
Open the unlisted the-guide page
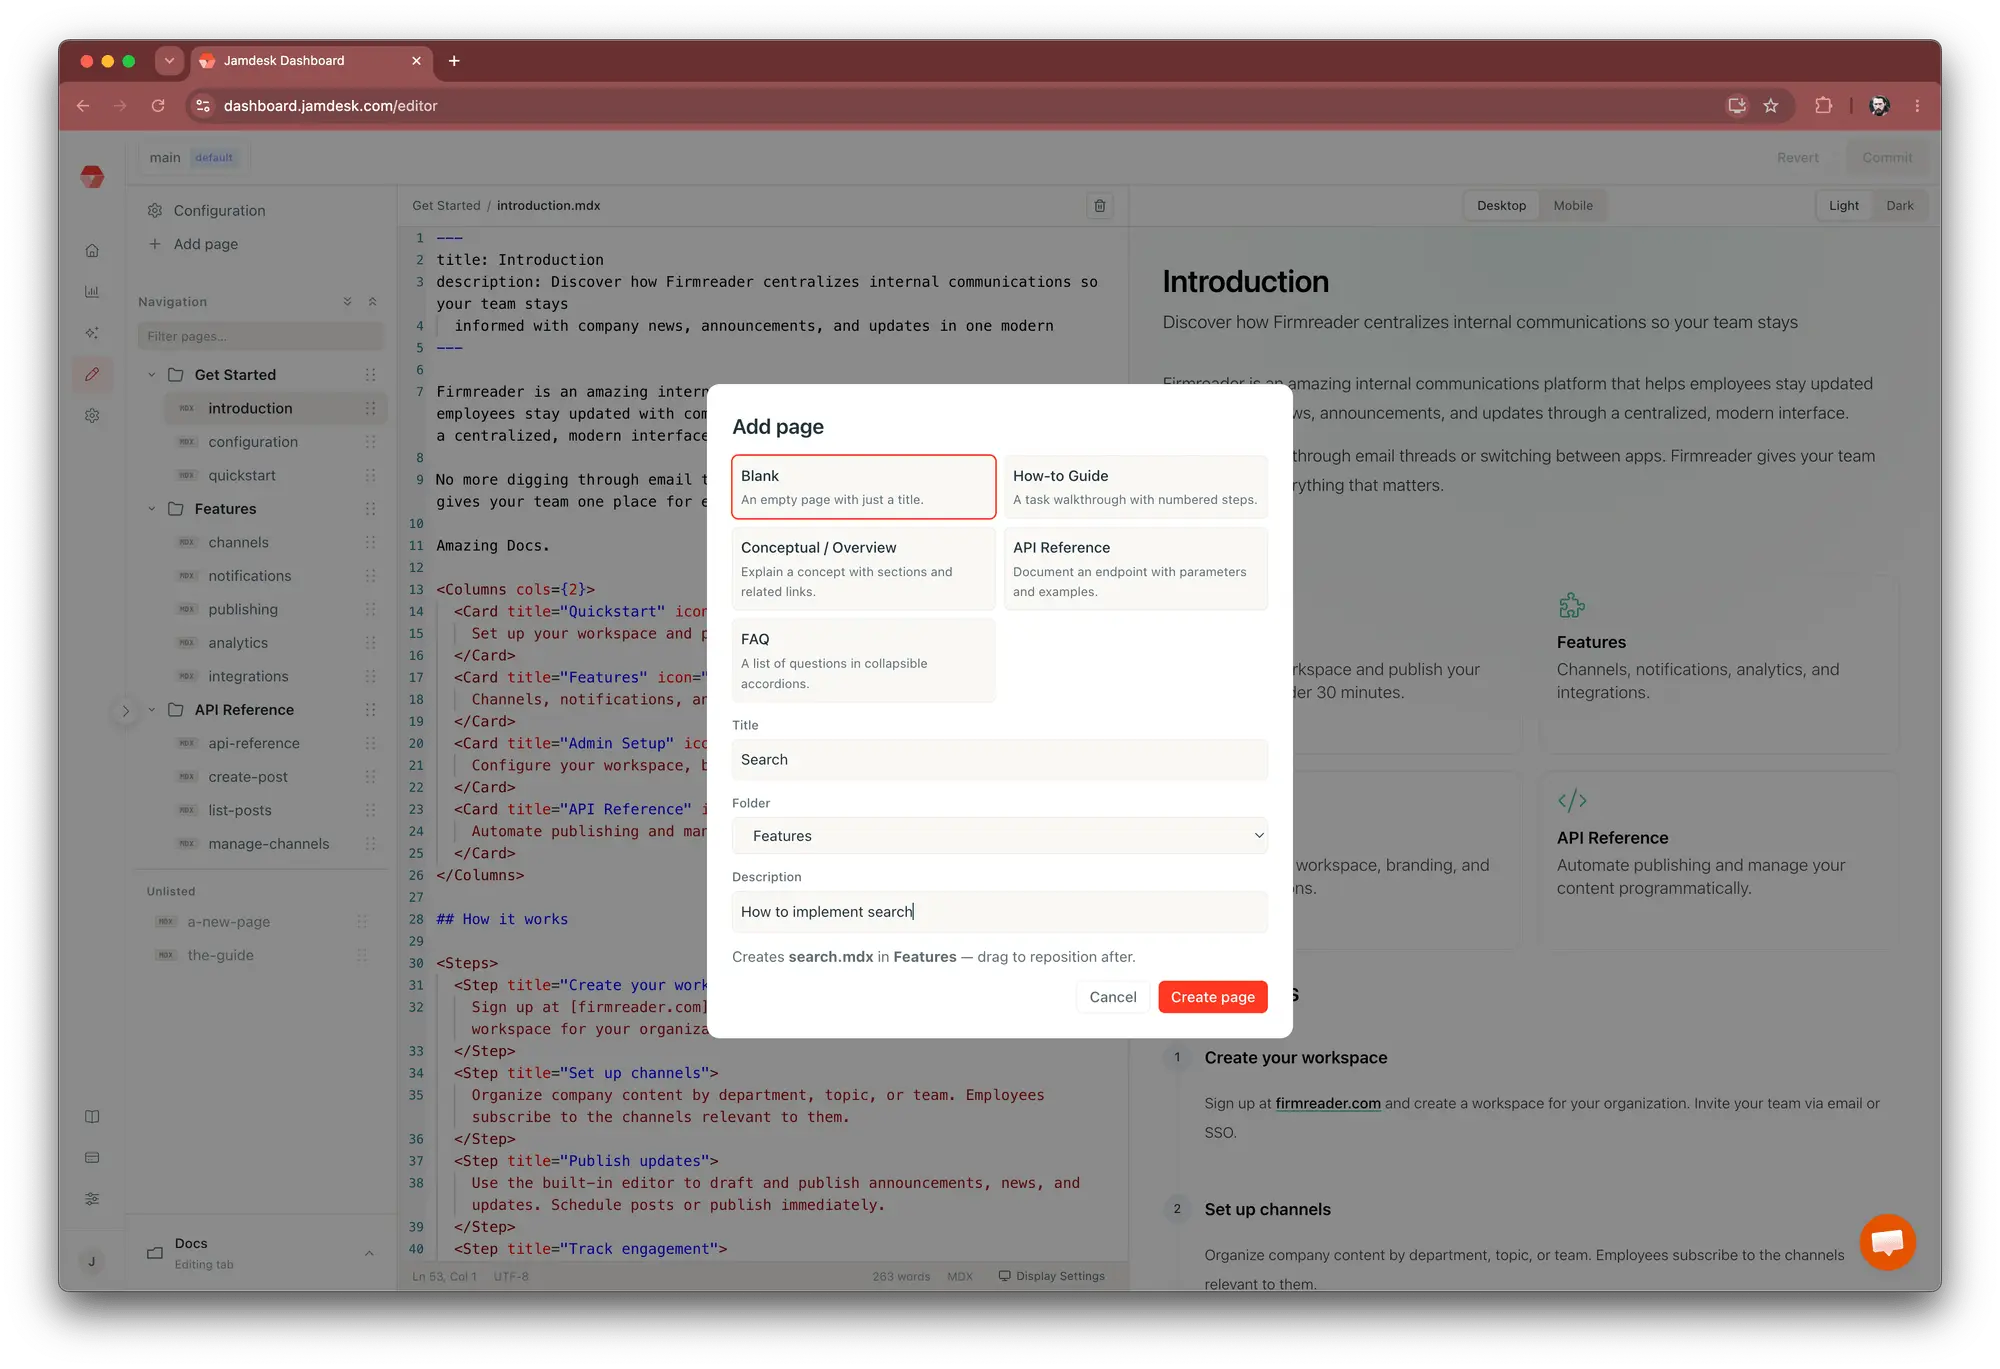221,955
